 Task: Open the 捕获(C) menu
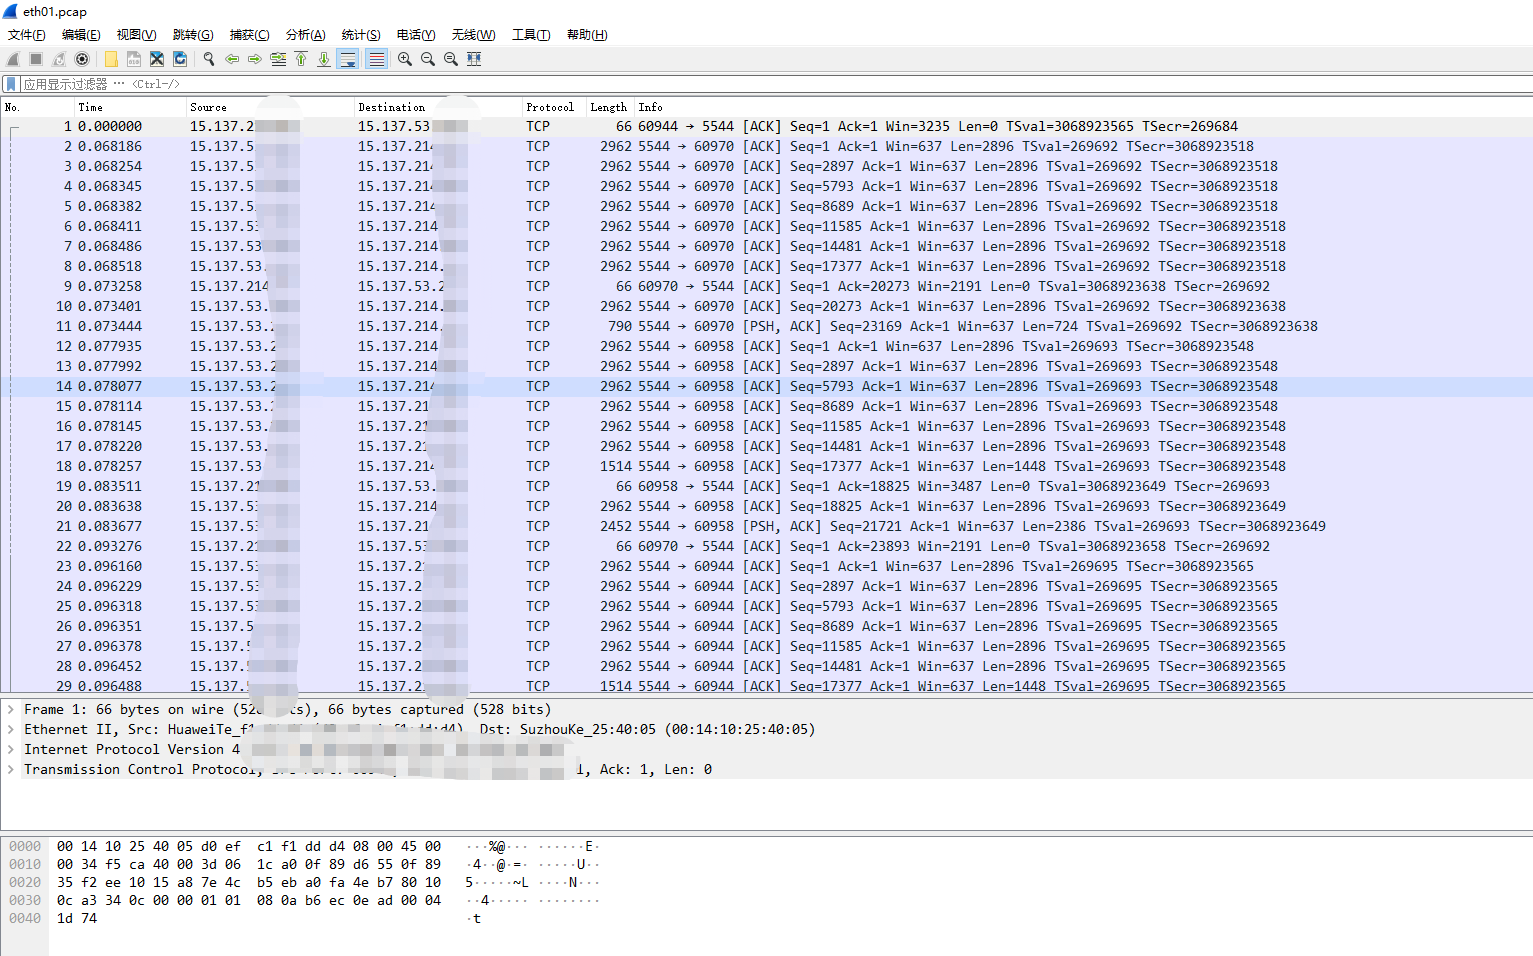click(249, 35)
